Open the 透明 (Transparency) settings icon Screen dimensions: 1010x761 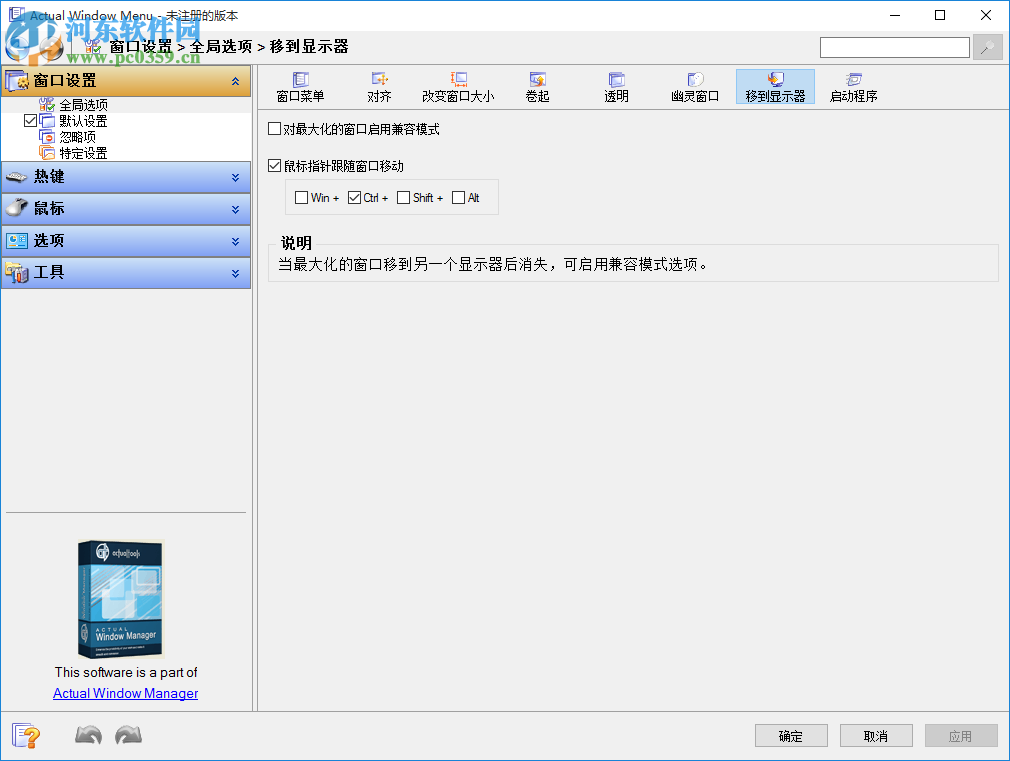click(616, 86)
